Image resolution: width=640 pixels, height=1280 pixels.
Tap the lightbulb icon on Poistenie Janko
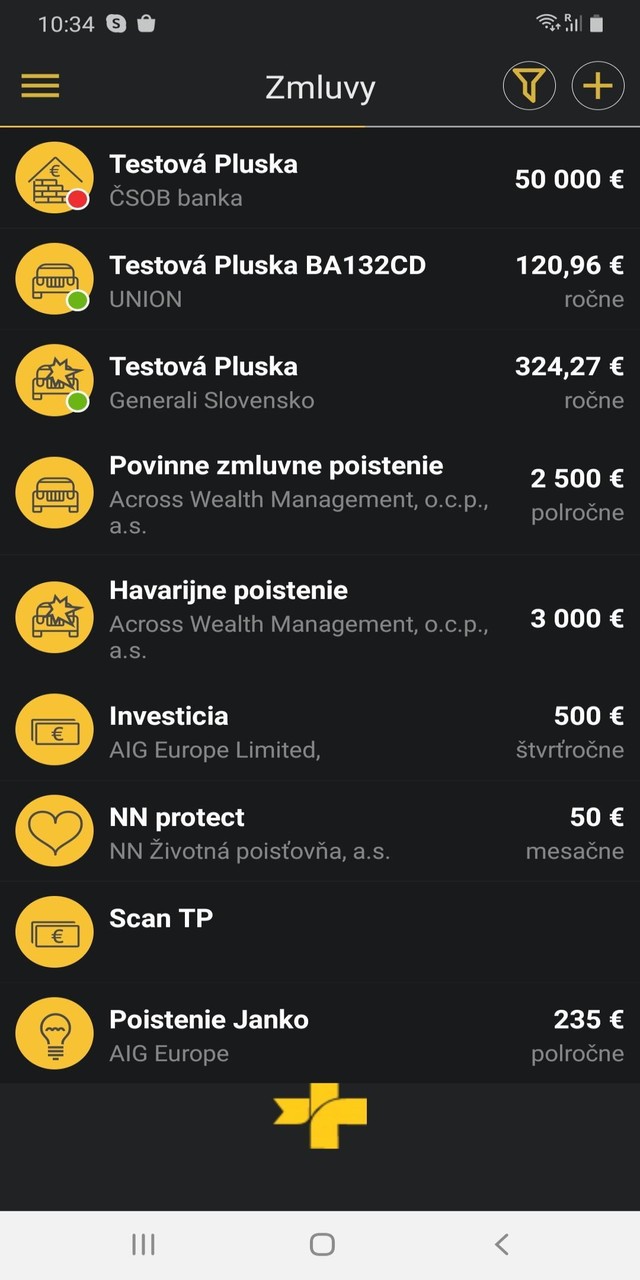[54, 1032]
